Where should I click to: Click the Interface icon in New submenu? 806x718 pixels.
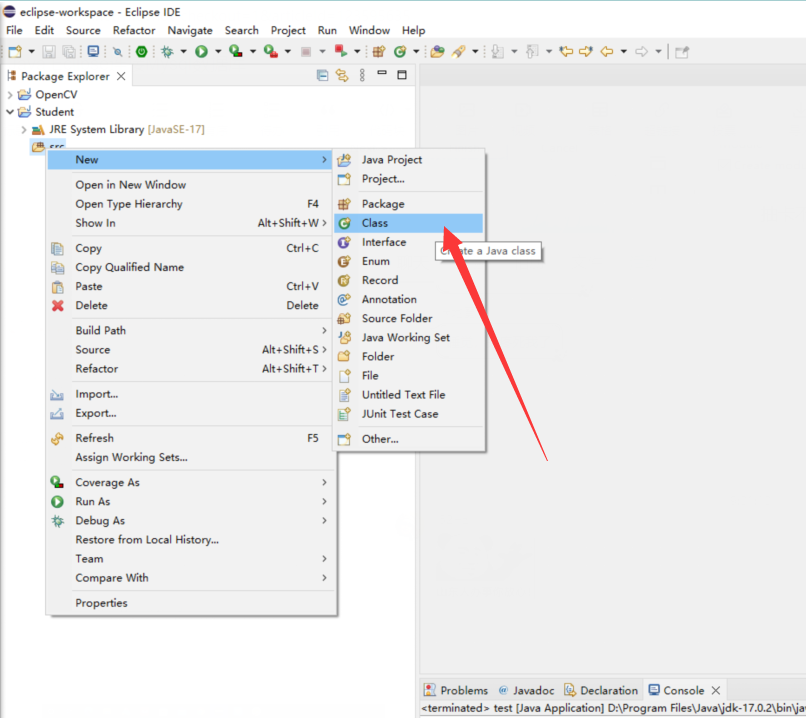coord(344,242)
